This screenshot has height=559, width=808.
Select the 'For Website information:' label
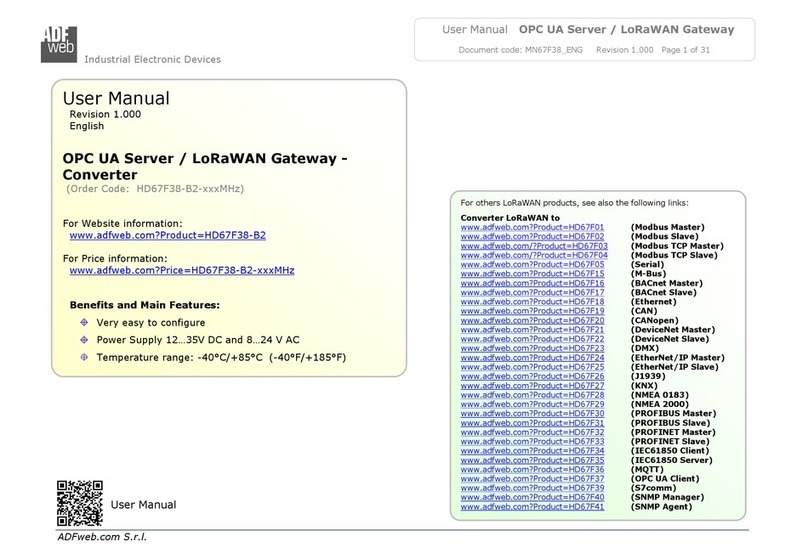click(x=123, y=224)
